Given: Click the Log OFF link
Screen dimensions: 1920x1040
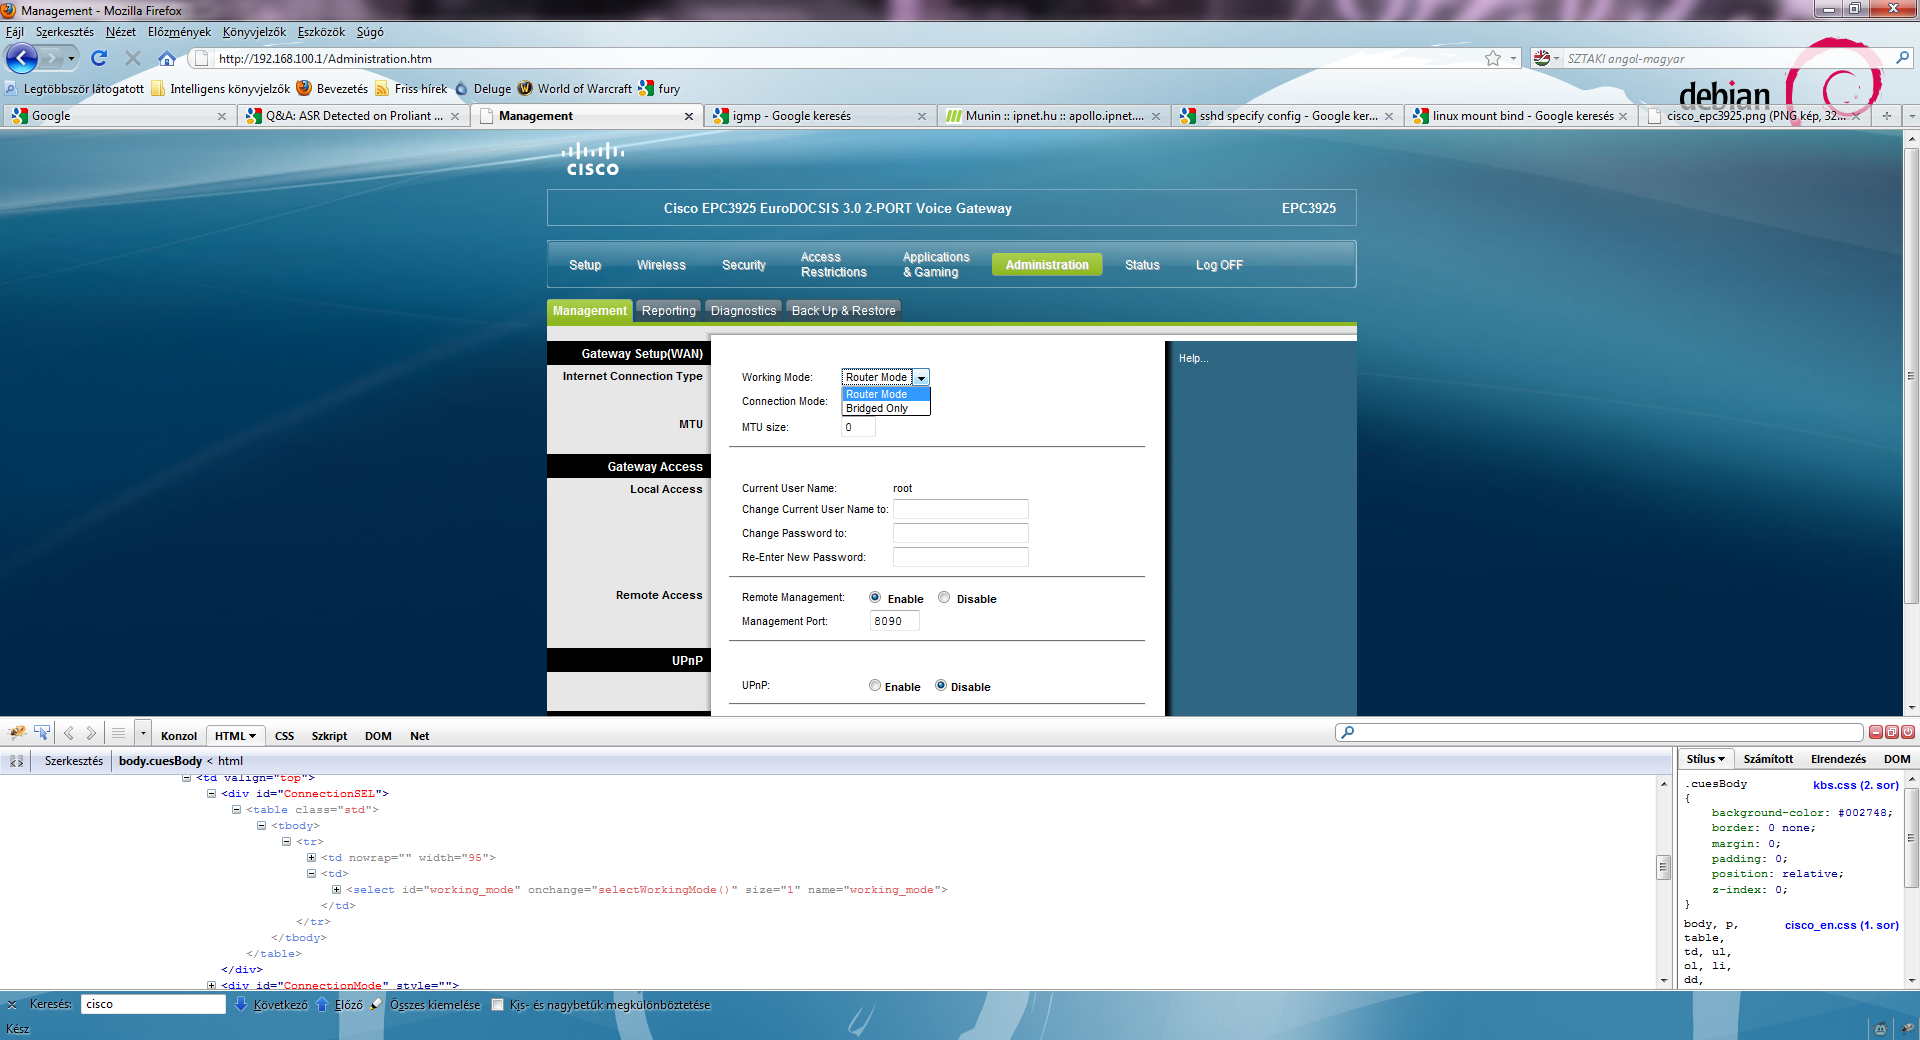Looking at the screenshot, I should pyautogui.click(x=1219, y=265).
